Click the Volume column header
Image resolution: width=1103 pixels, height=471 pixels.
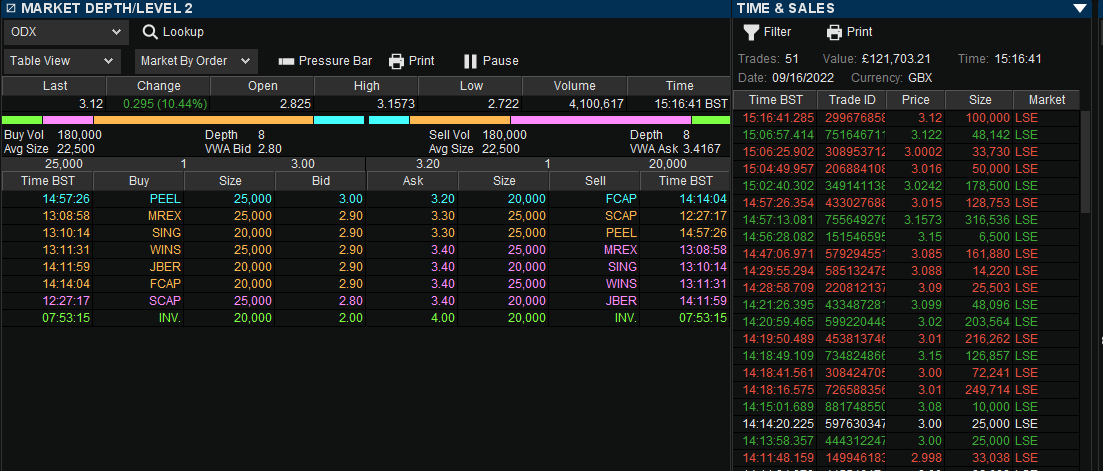pyautogui.click(x=574, y=86)
